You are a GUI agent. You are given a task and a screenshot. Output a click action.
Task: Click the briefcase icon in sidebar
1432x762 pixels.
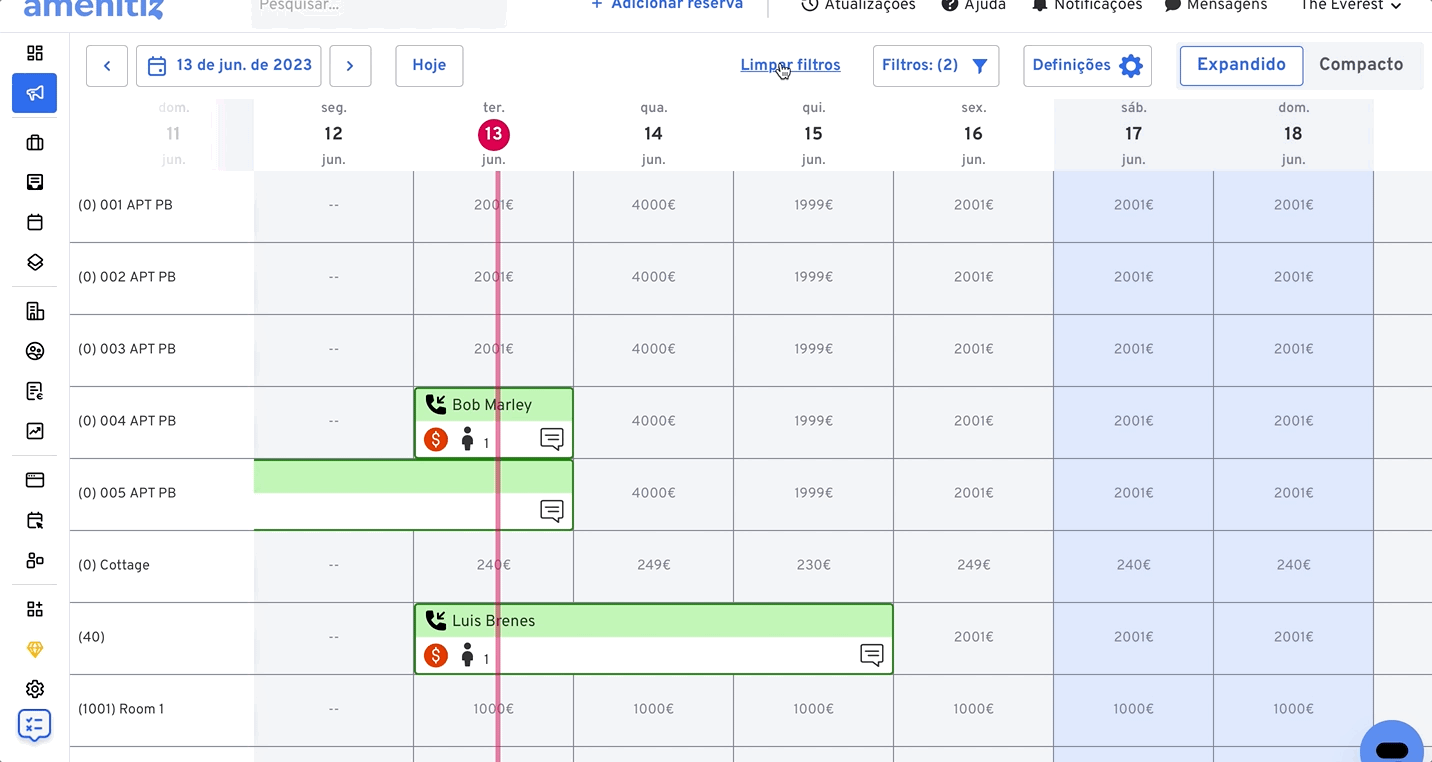[x=35, y=143]
